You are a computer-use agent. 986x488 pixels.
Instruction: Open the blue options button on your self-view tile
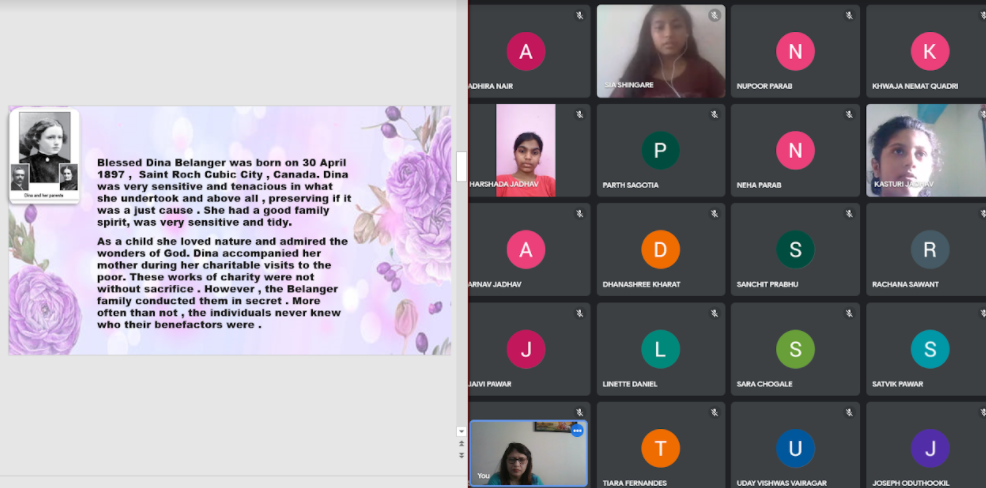(x=577, y=431)
